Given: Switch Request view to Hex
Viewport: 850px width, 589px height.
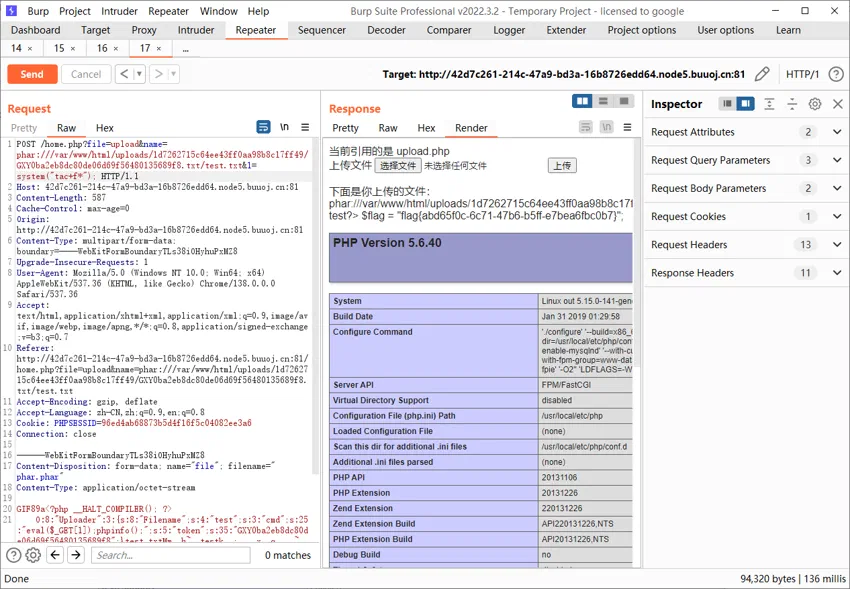Looking at the screenshot, I should [x=105, y=128].
